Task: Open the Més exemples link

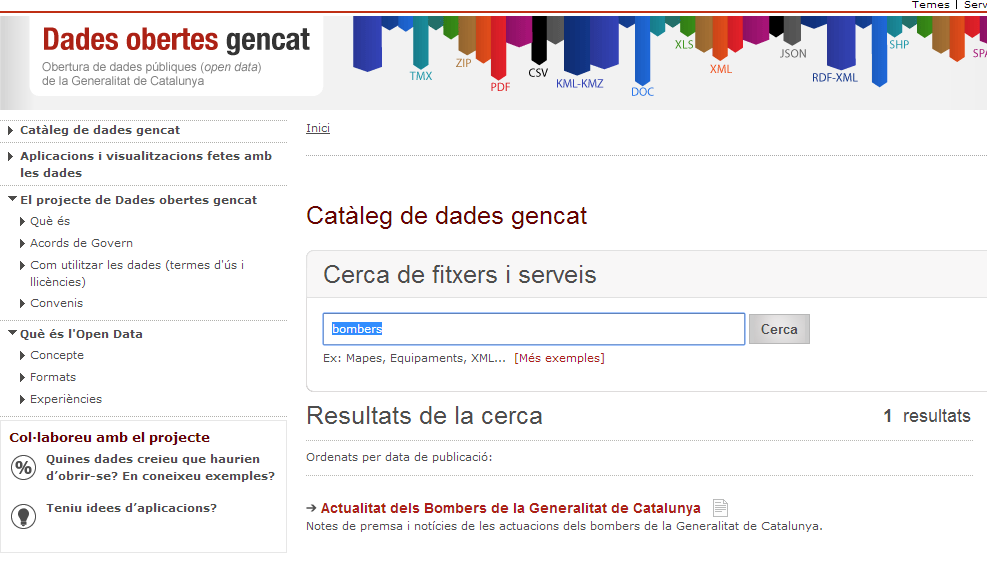Action: click(559, 358)
